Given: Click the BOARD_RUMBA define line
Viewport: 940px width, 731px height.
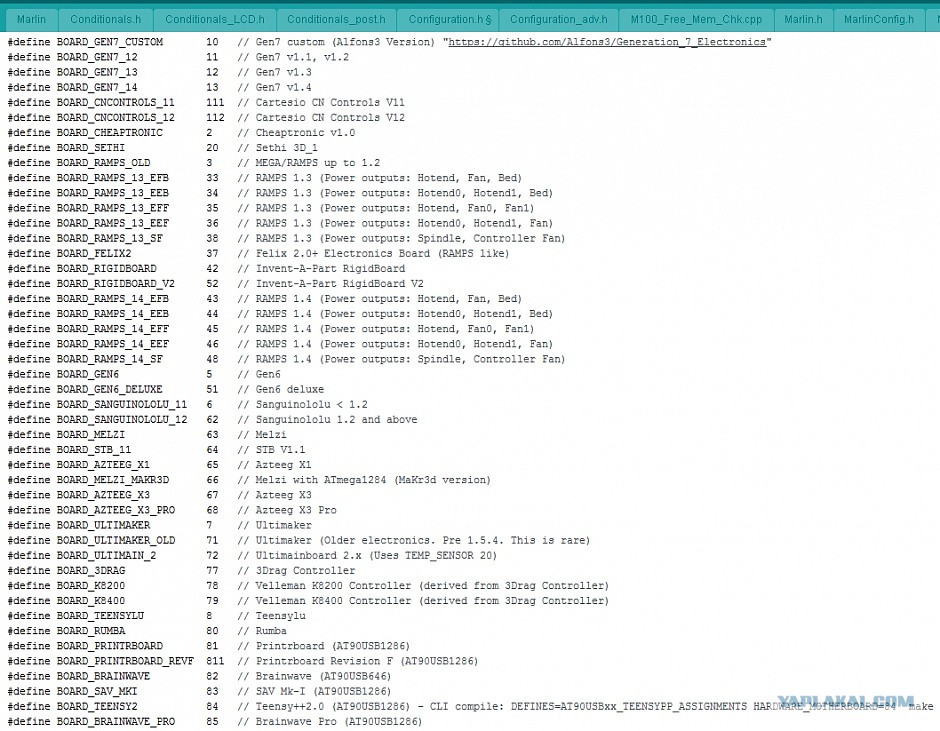Looking at the screenshot, I should (147, 631).
